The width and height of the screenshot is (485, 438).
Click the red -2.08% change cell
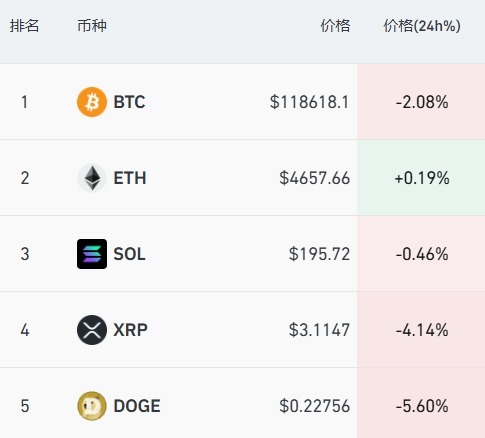[x=421, y=102]
